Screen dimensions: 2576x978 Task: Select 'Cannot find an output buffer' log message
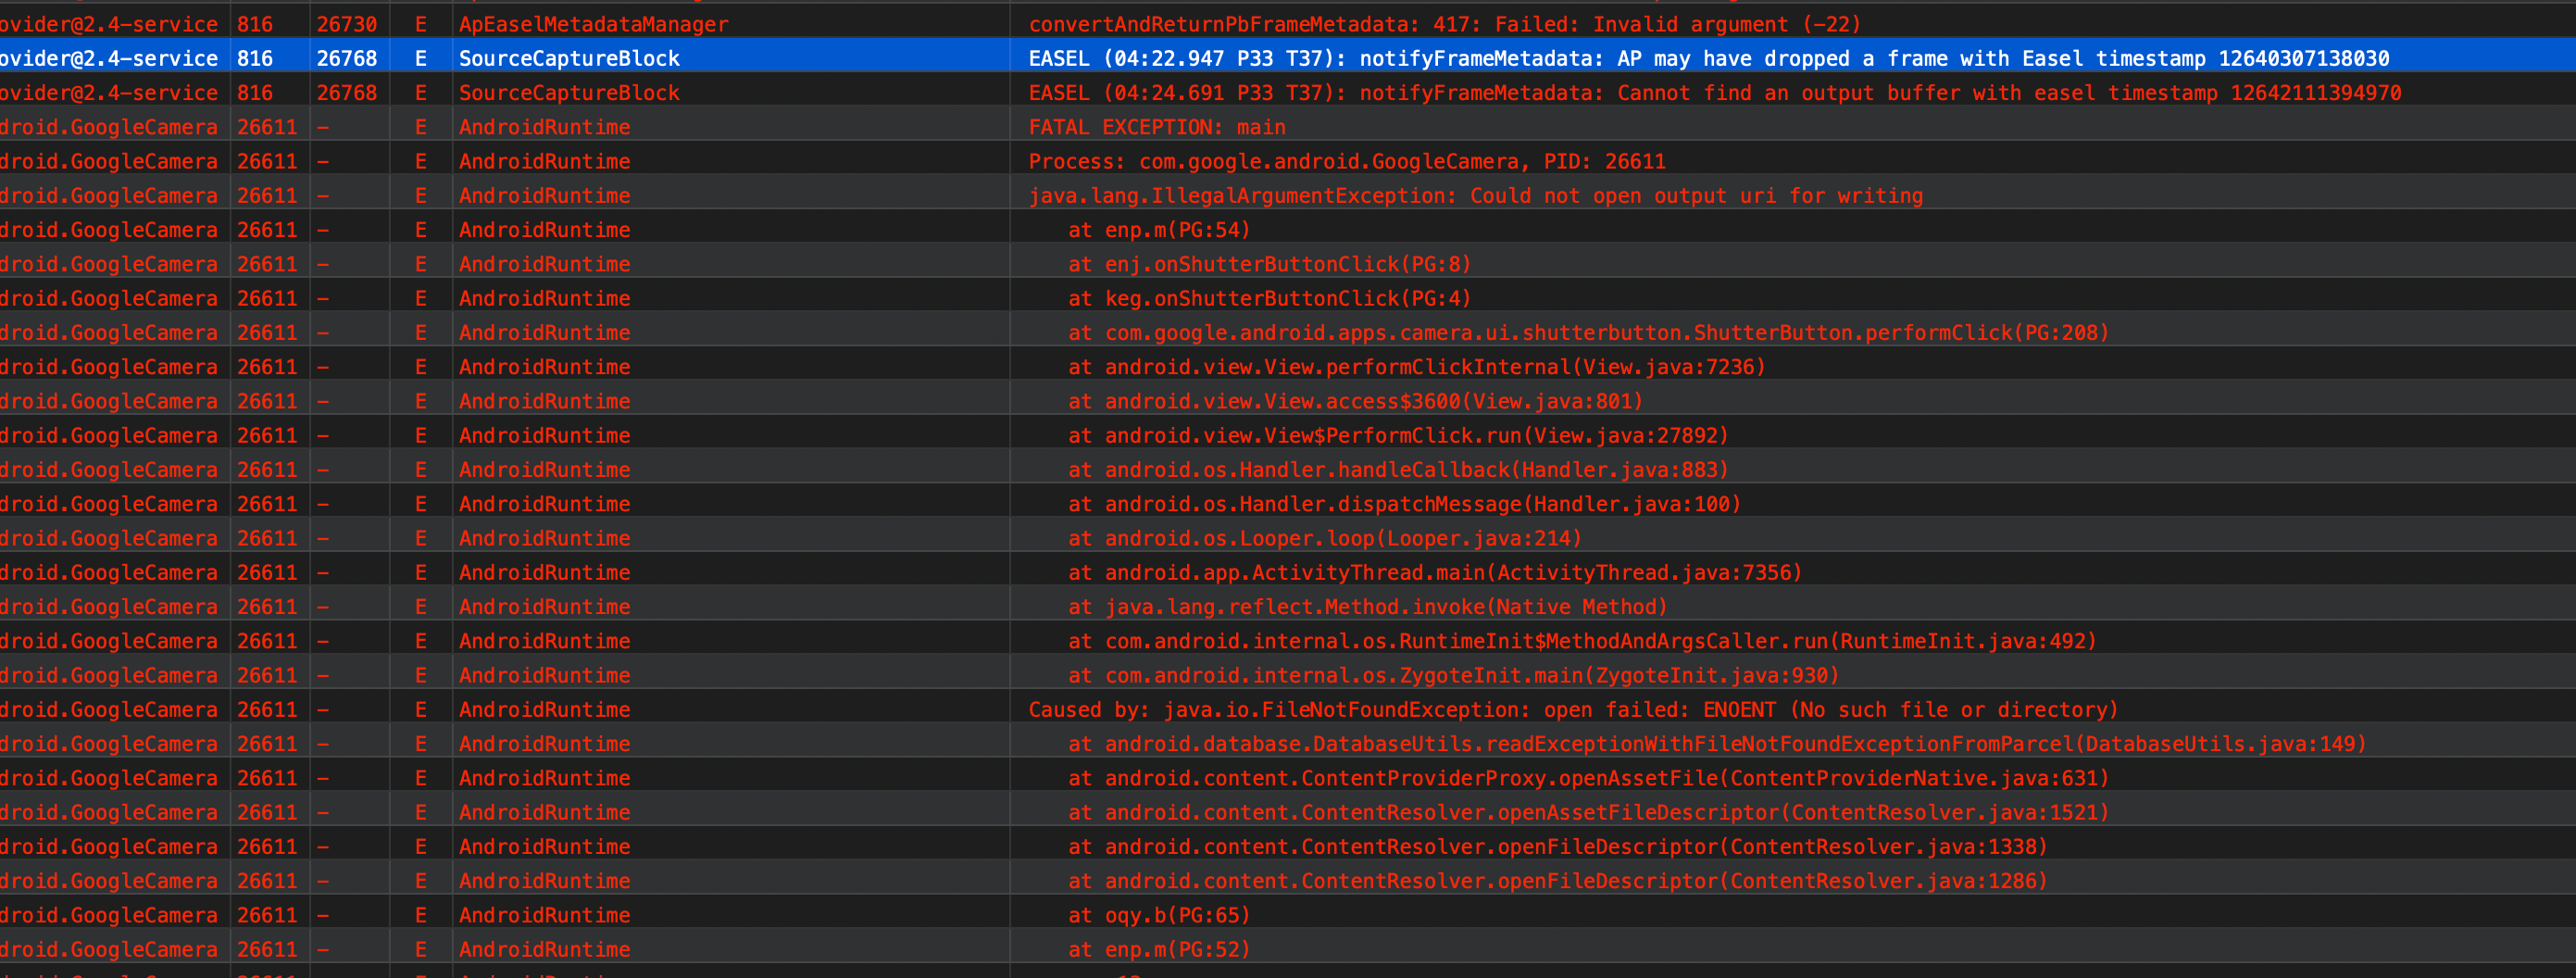tap(1715, 93)
